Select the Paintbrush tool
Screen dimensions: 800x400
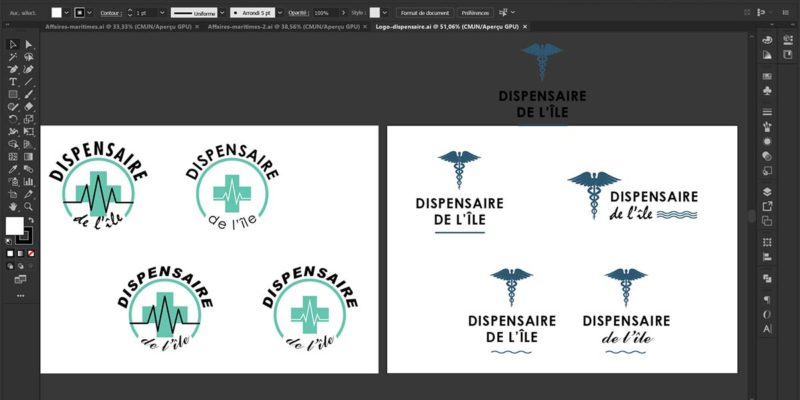point(29,93)
